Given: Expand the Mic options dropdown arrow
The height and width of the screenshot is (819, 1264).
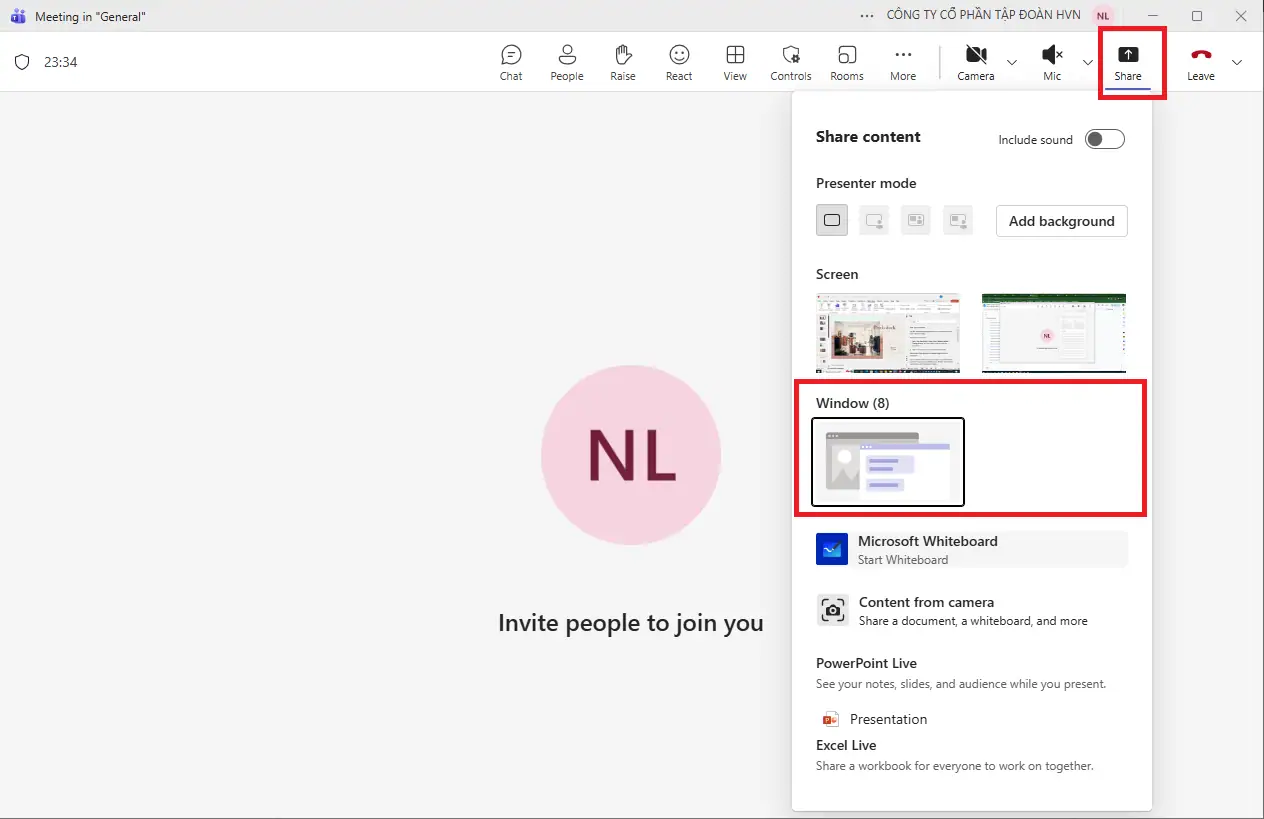Looking at the screenshot, I should [x=1088, y=62].
